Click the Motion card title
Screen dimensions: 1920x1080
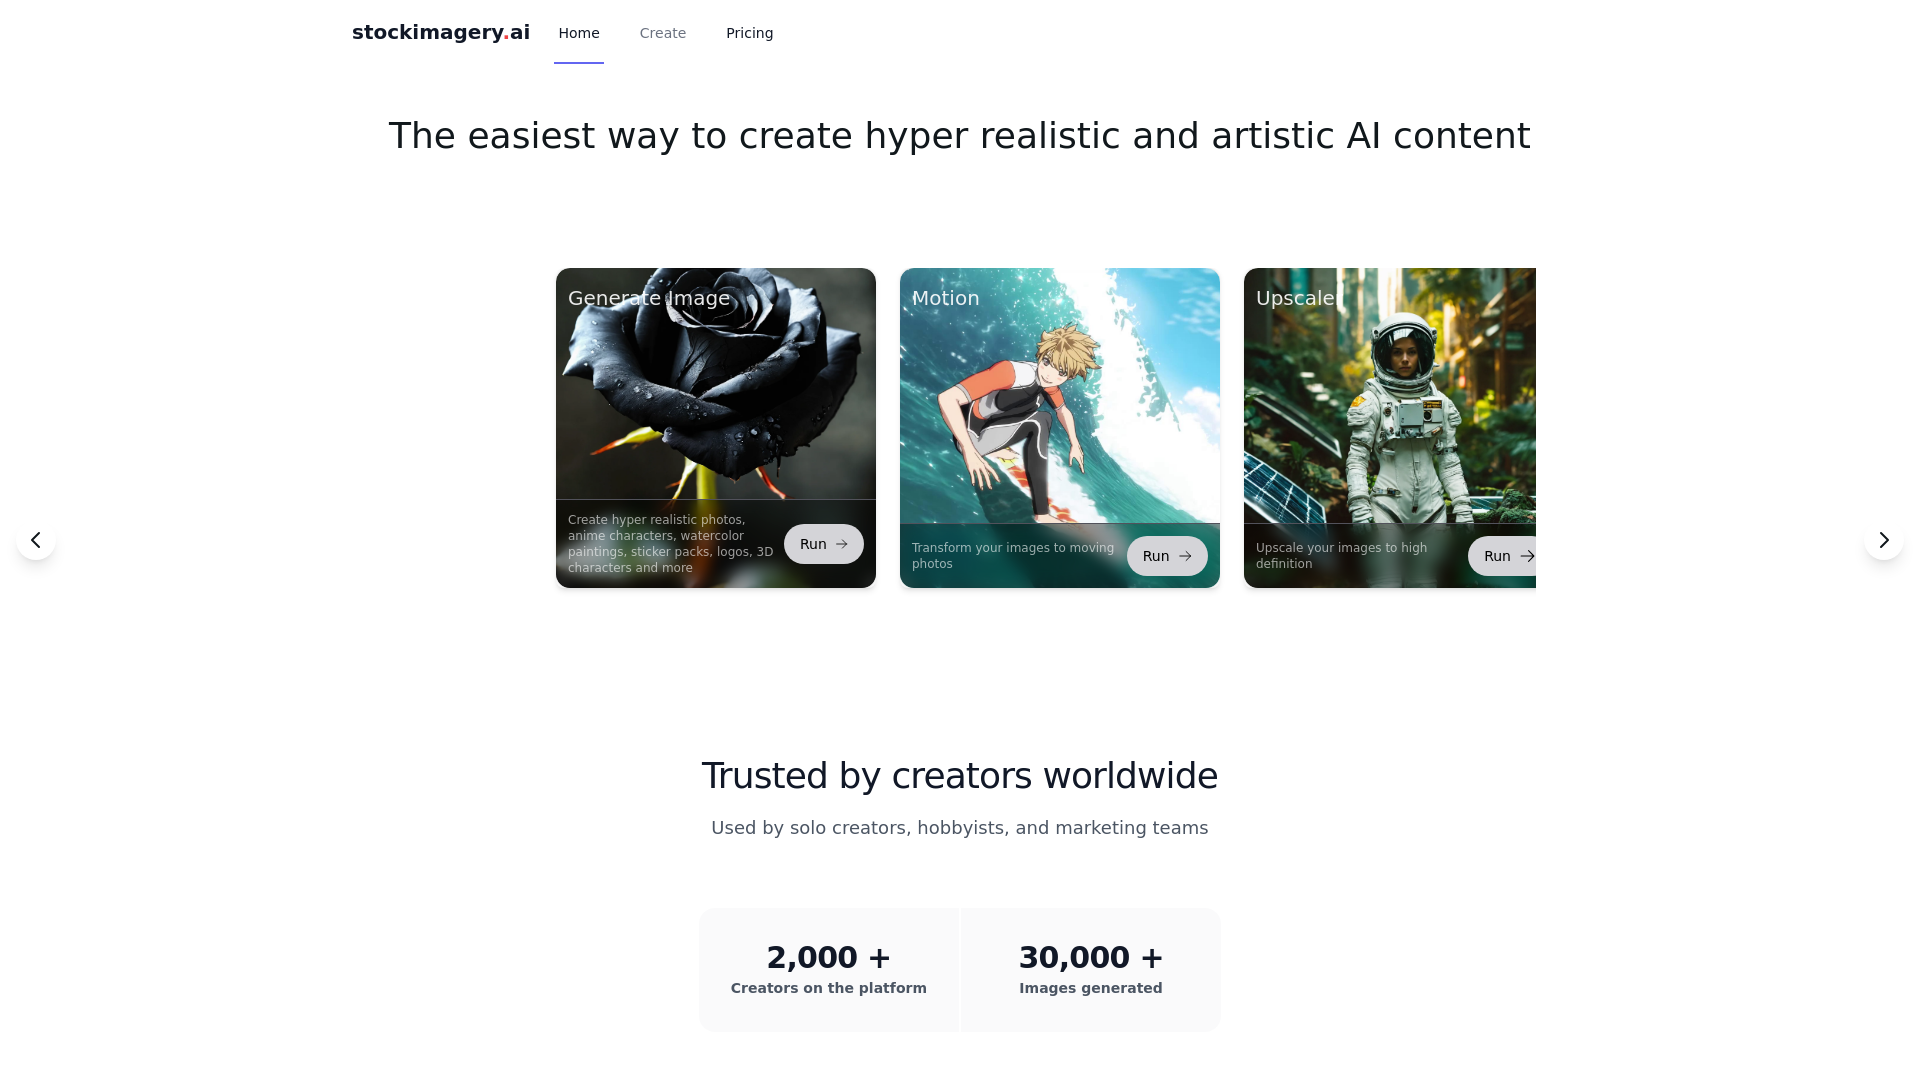point(946,298)
